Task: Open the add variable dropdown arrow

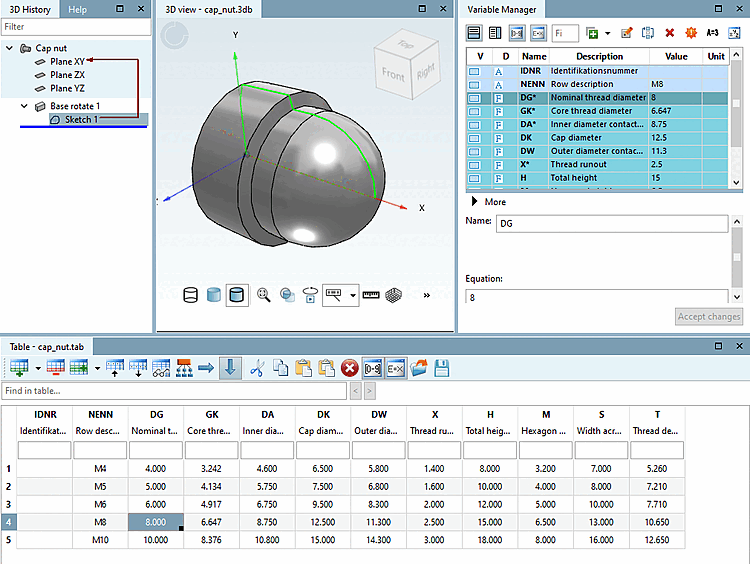Action: 609,33
